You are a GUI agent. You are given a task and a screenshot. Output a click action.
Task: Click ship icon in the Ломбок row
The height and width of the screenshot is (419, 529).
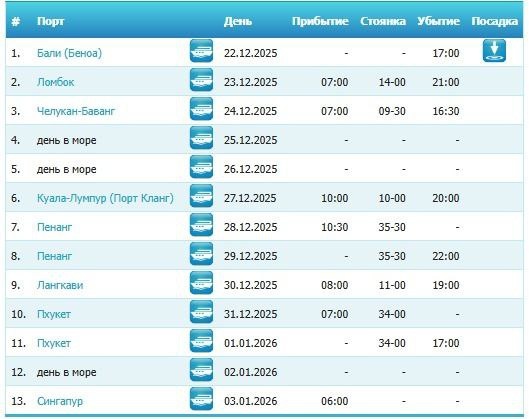point(201,80)
